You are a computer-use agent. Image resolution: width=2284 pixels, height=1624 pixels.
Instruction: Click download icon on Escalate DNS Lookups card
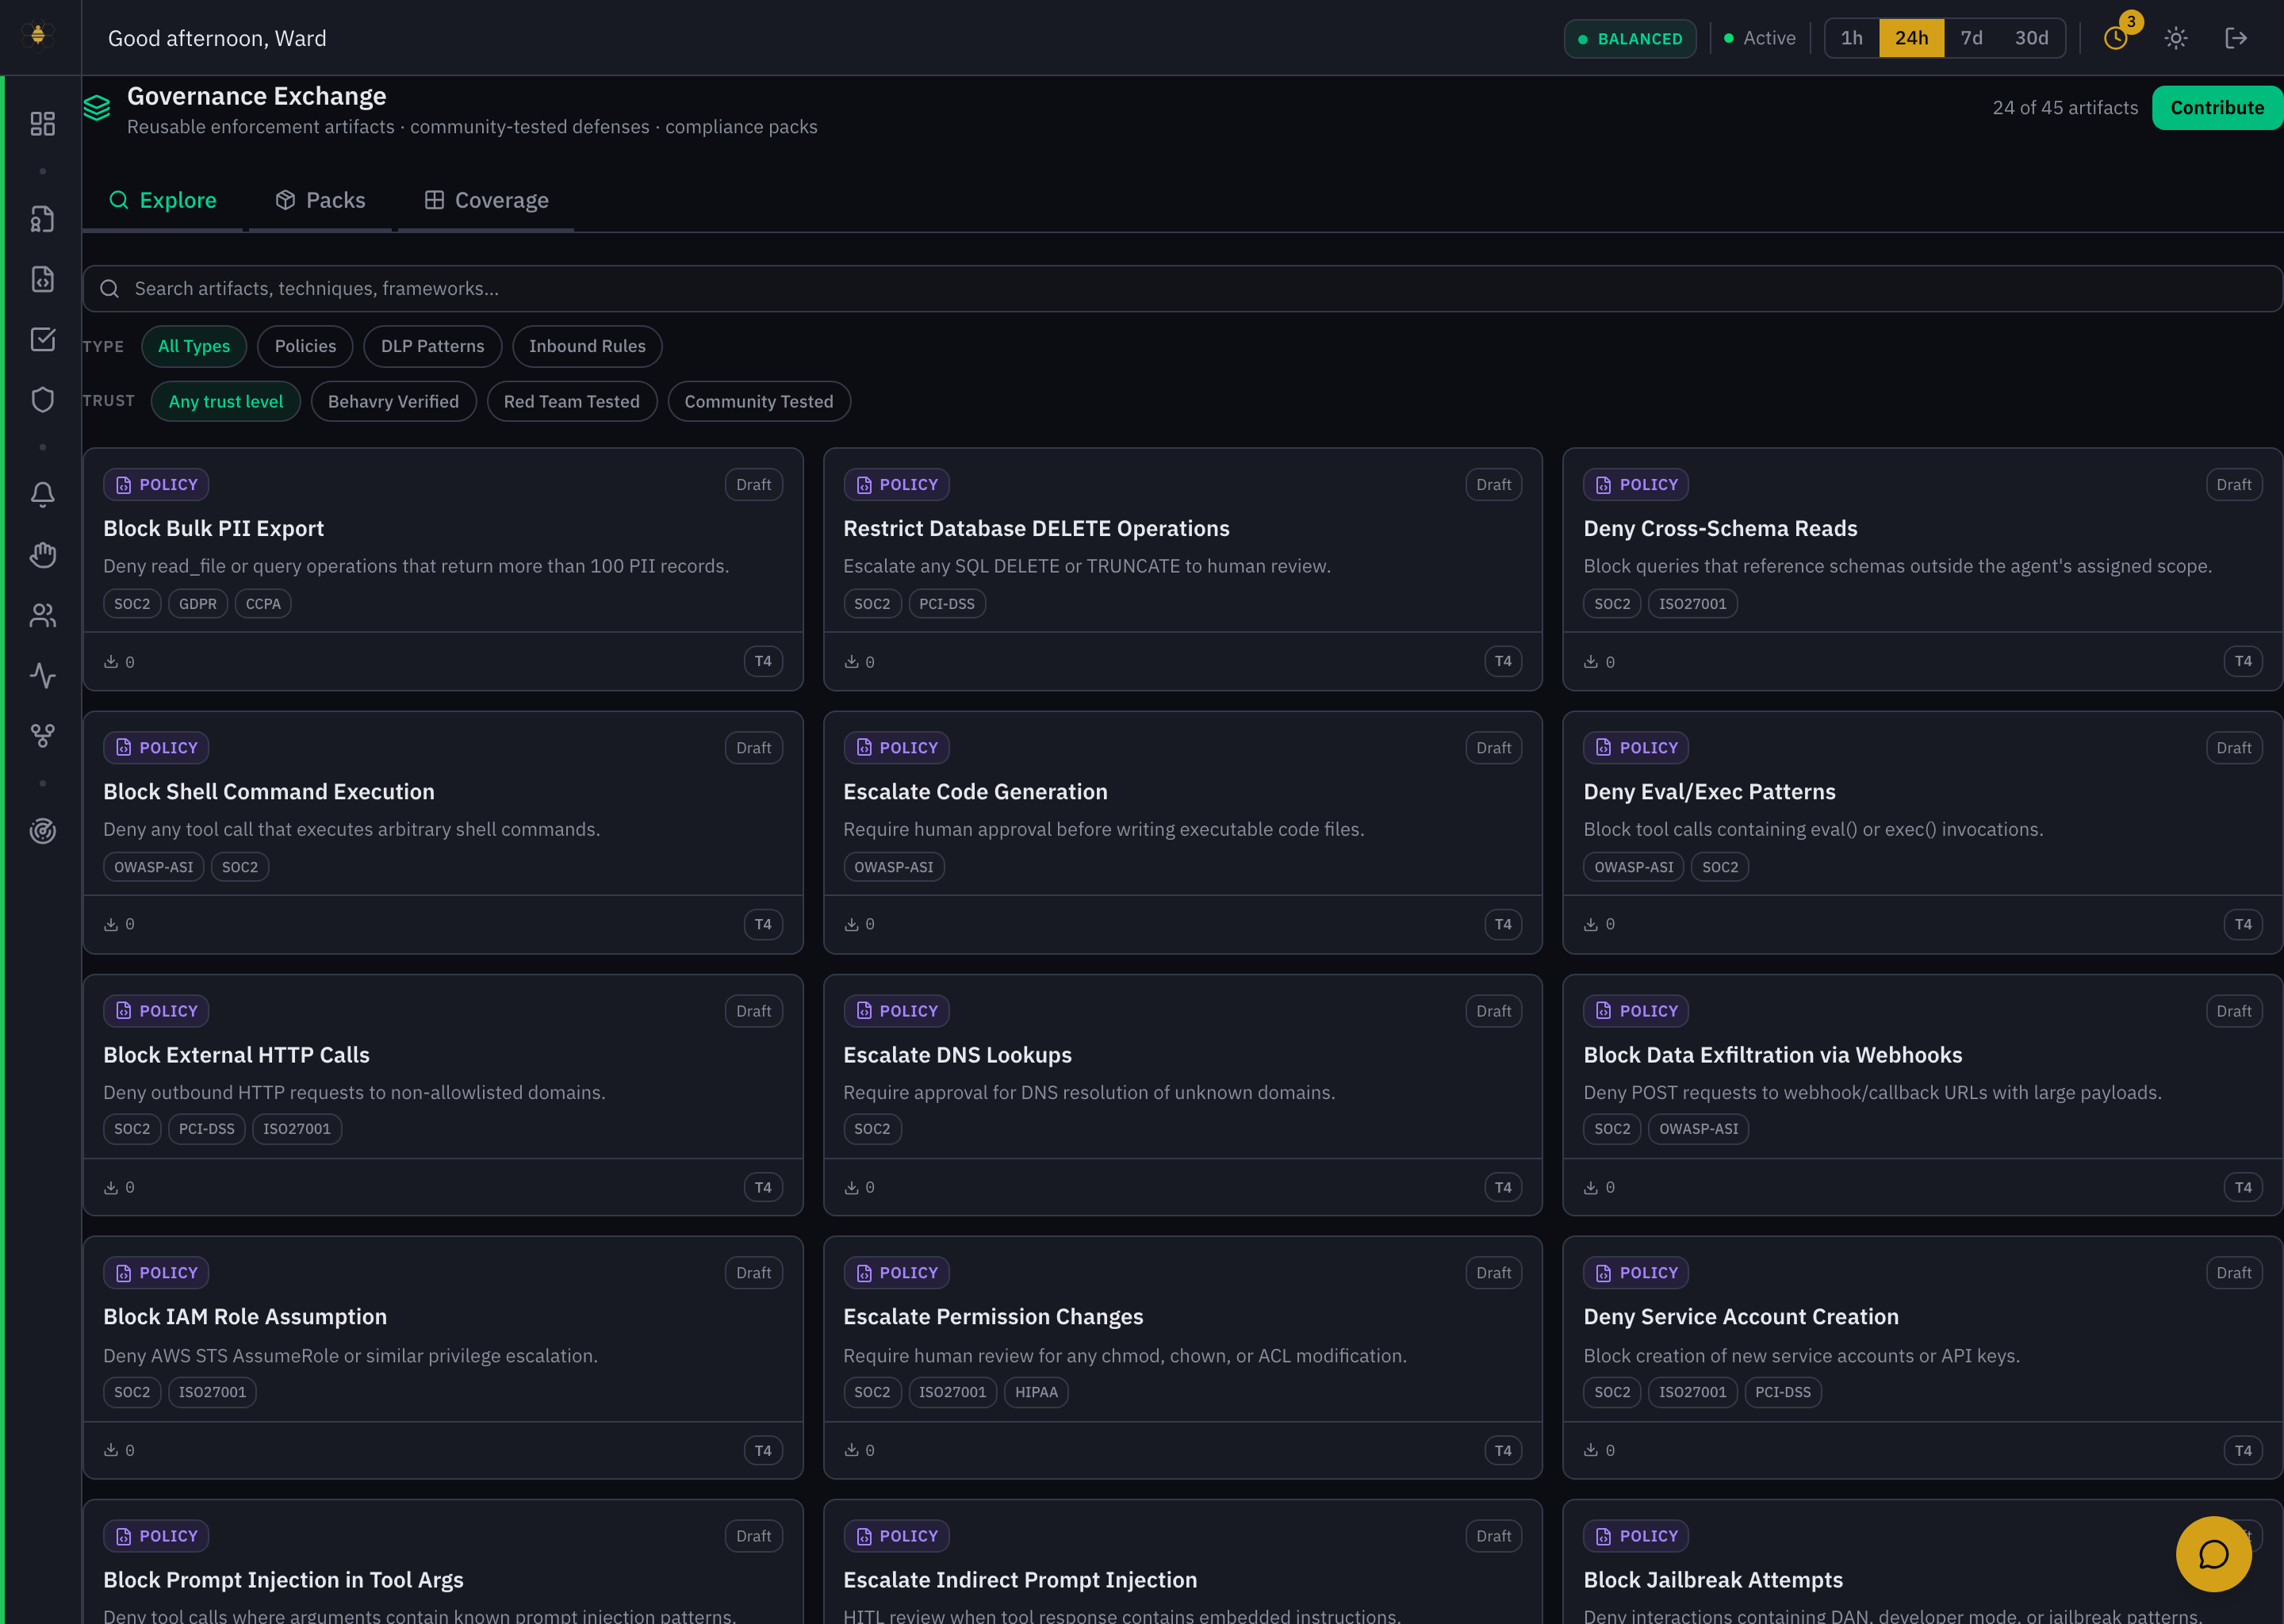851,1187
